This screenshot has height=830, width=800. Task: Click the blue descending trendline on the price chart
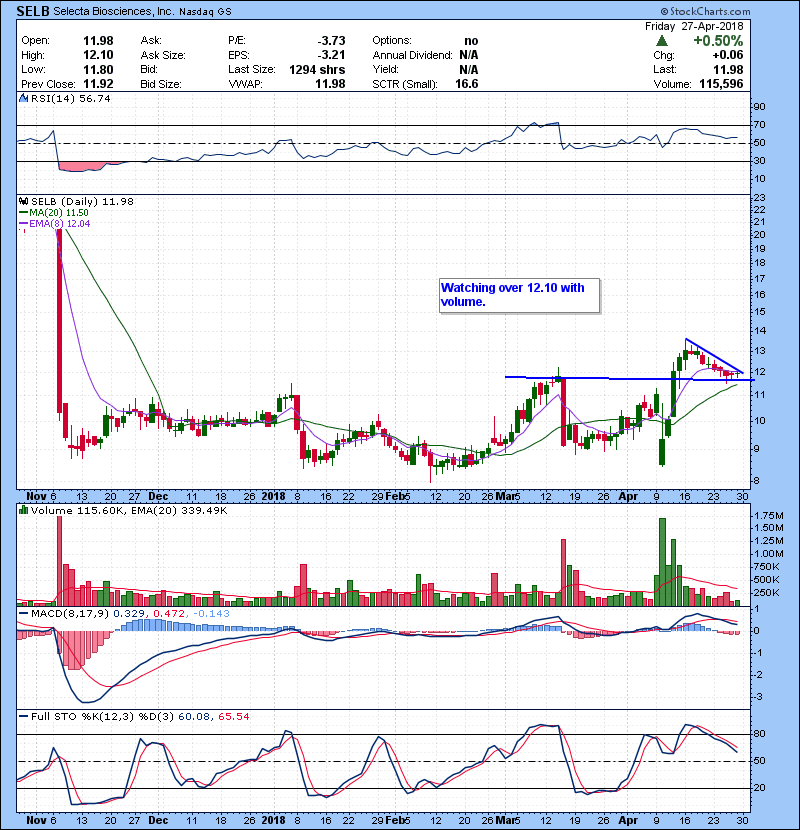coord(714,356)
